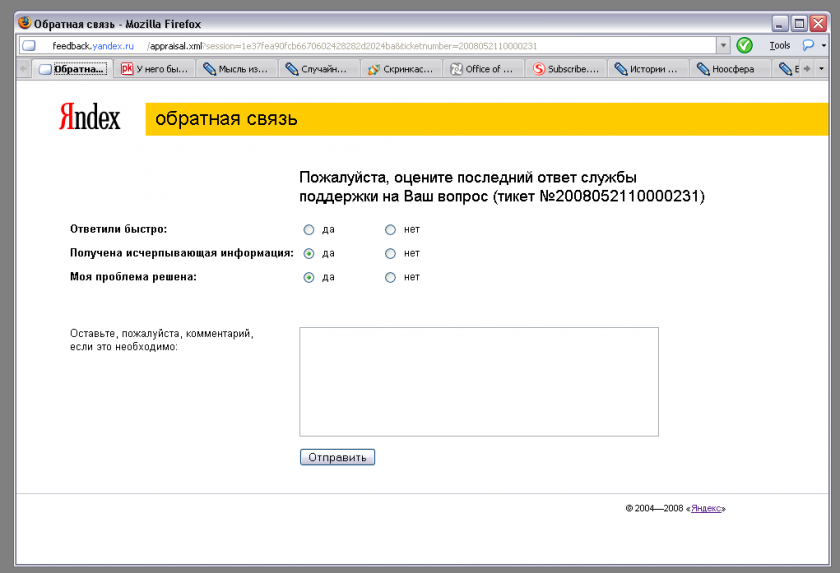This screenshot has height=573, width=840.
Task: Open the Яндекс footer link
Action: pos(706,508)
